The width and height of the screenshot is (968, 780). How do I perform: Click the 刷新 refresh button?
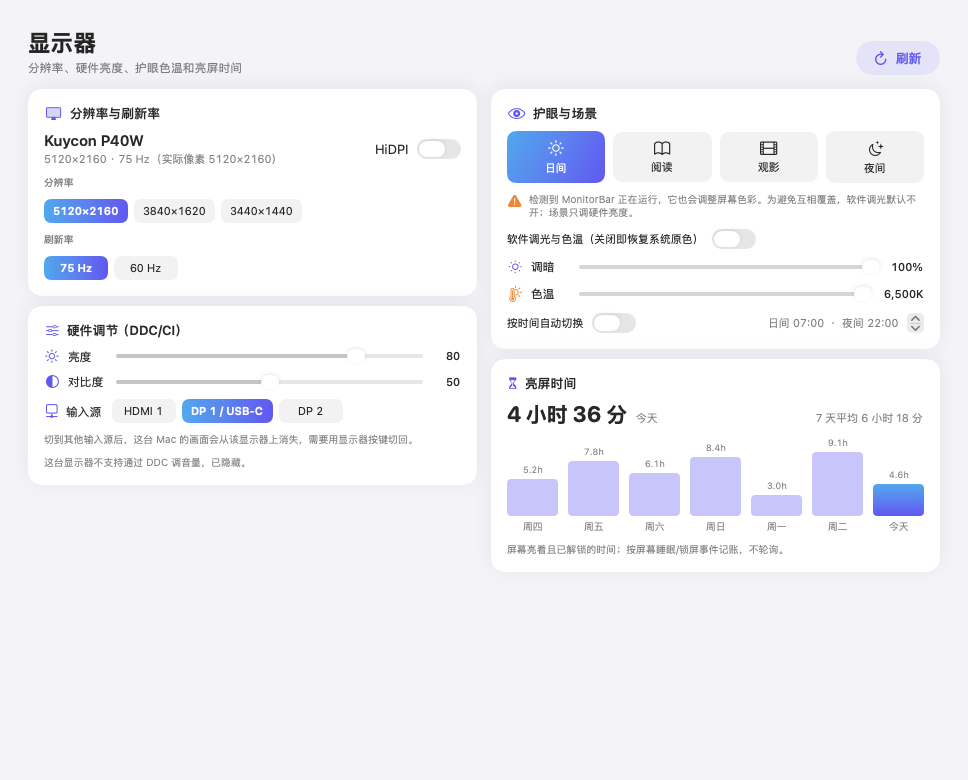(898, 58)
